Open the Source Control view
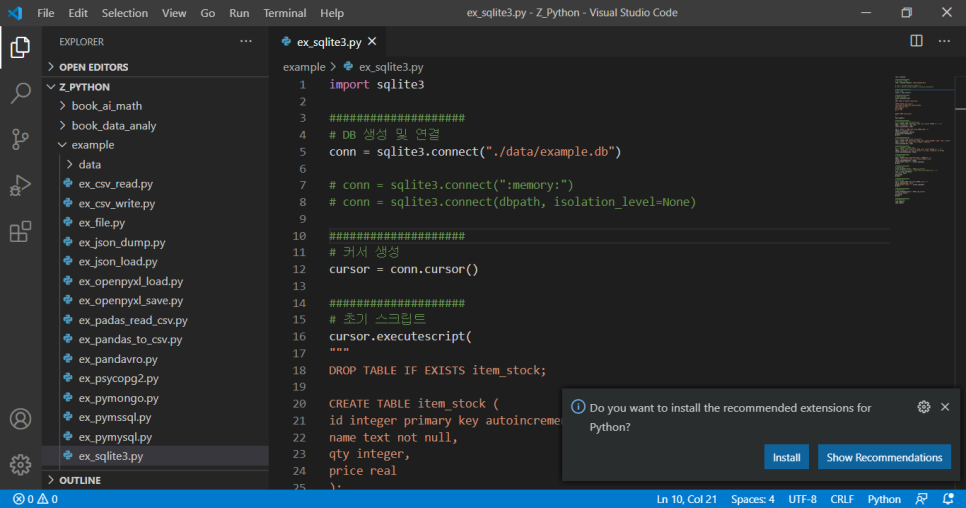 pos(20,139)
